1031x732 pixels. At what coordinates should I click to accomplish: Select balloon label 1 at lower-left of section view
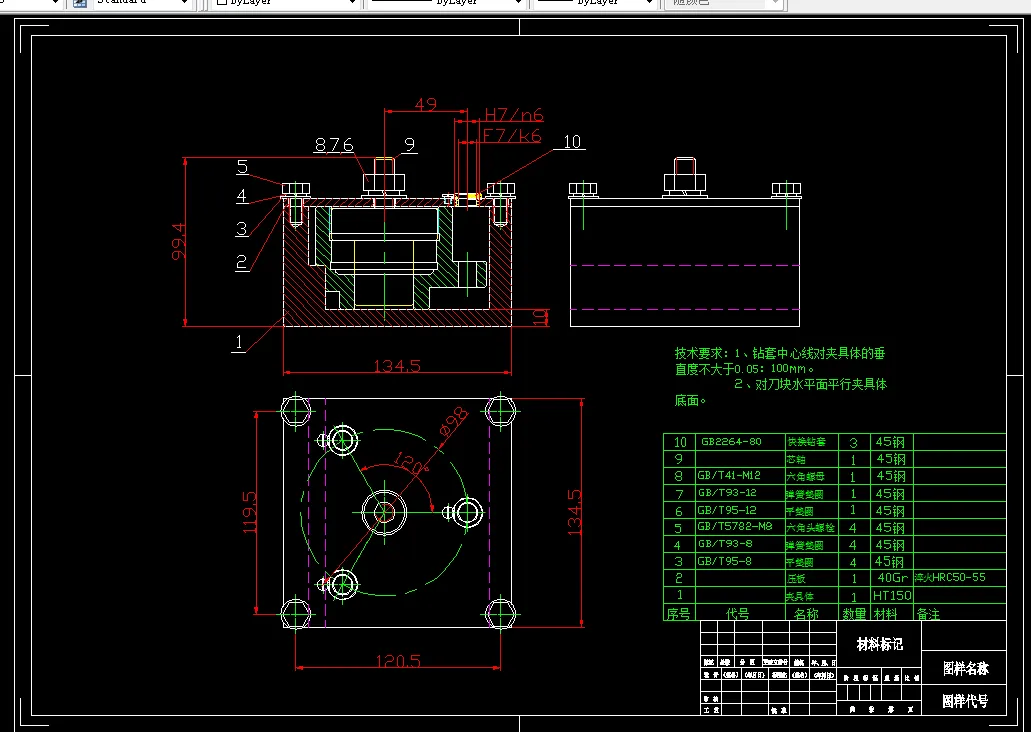click(x=239, y=342)
